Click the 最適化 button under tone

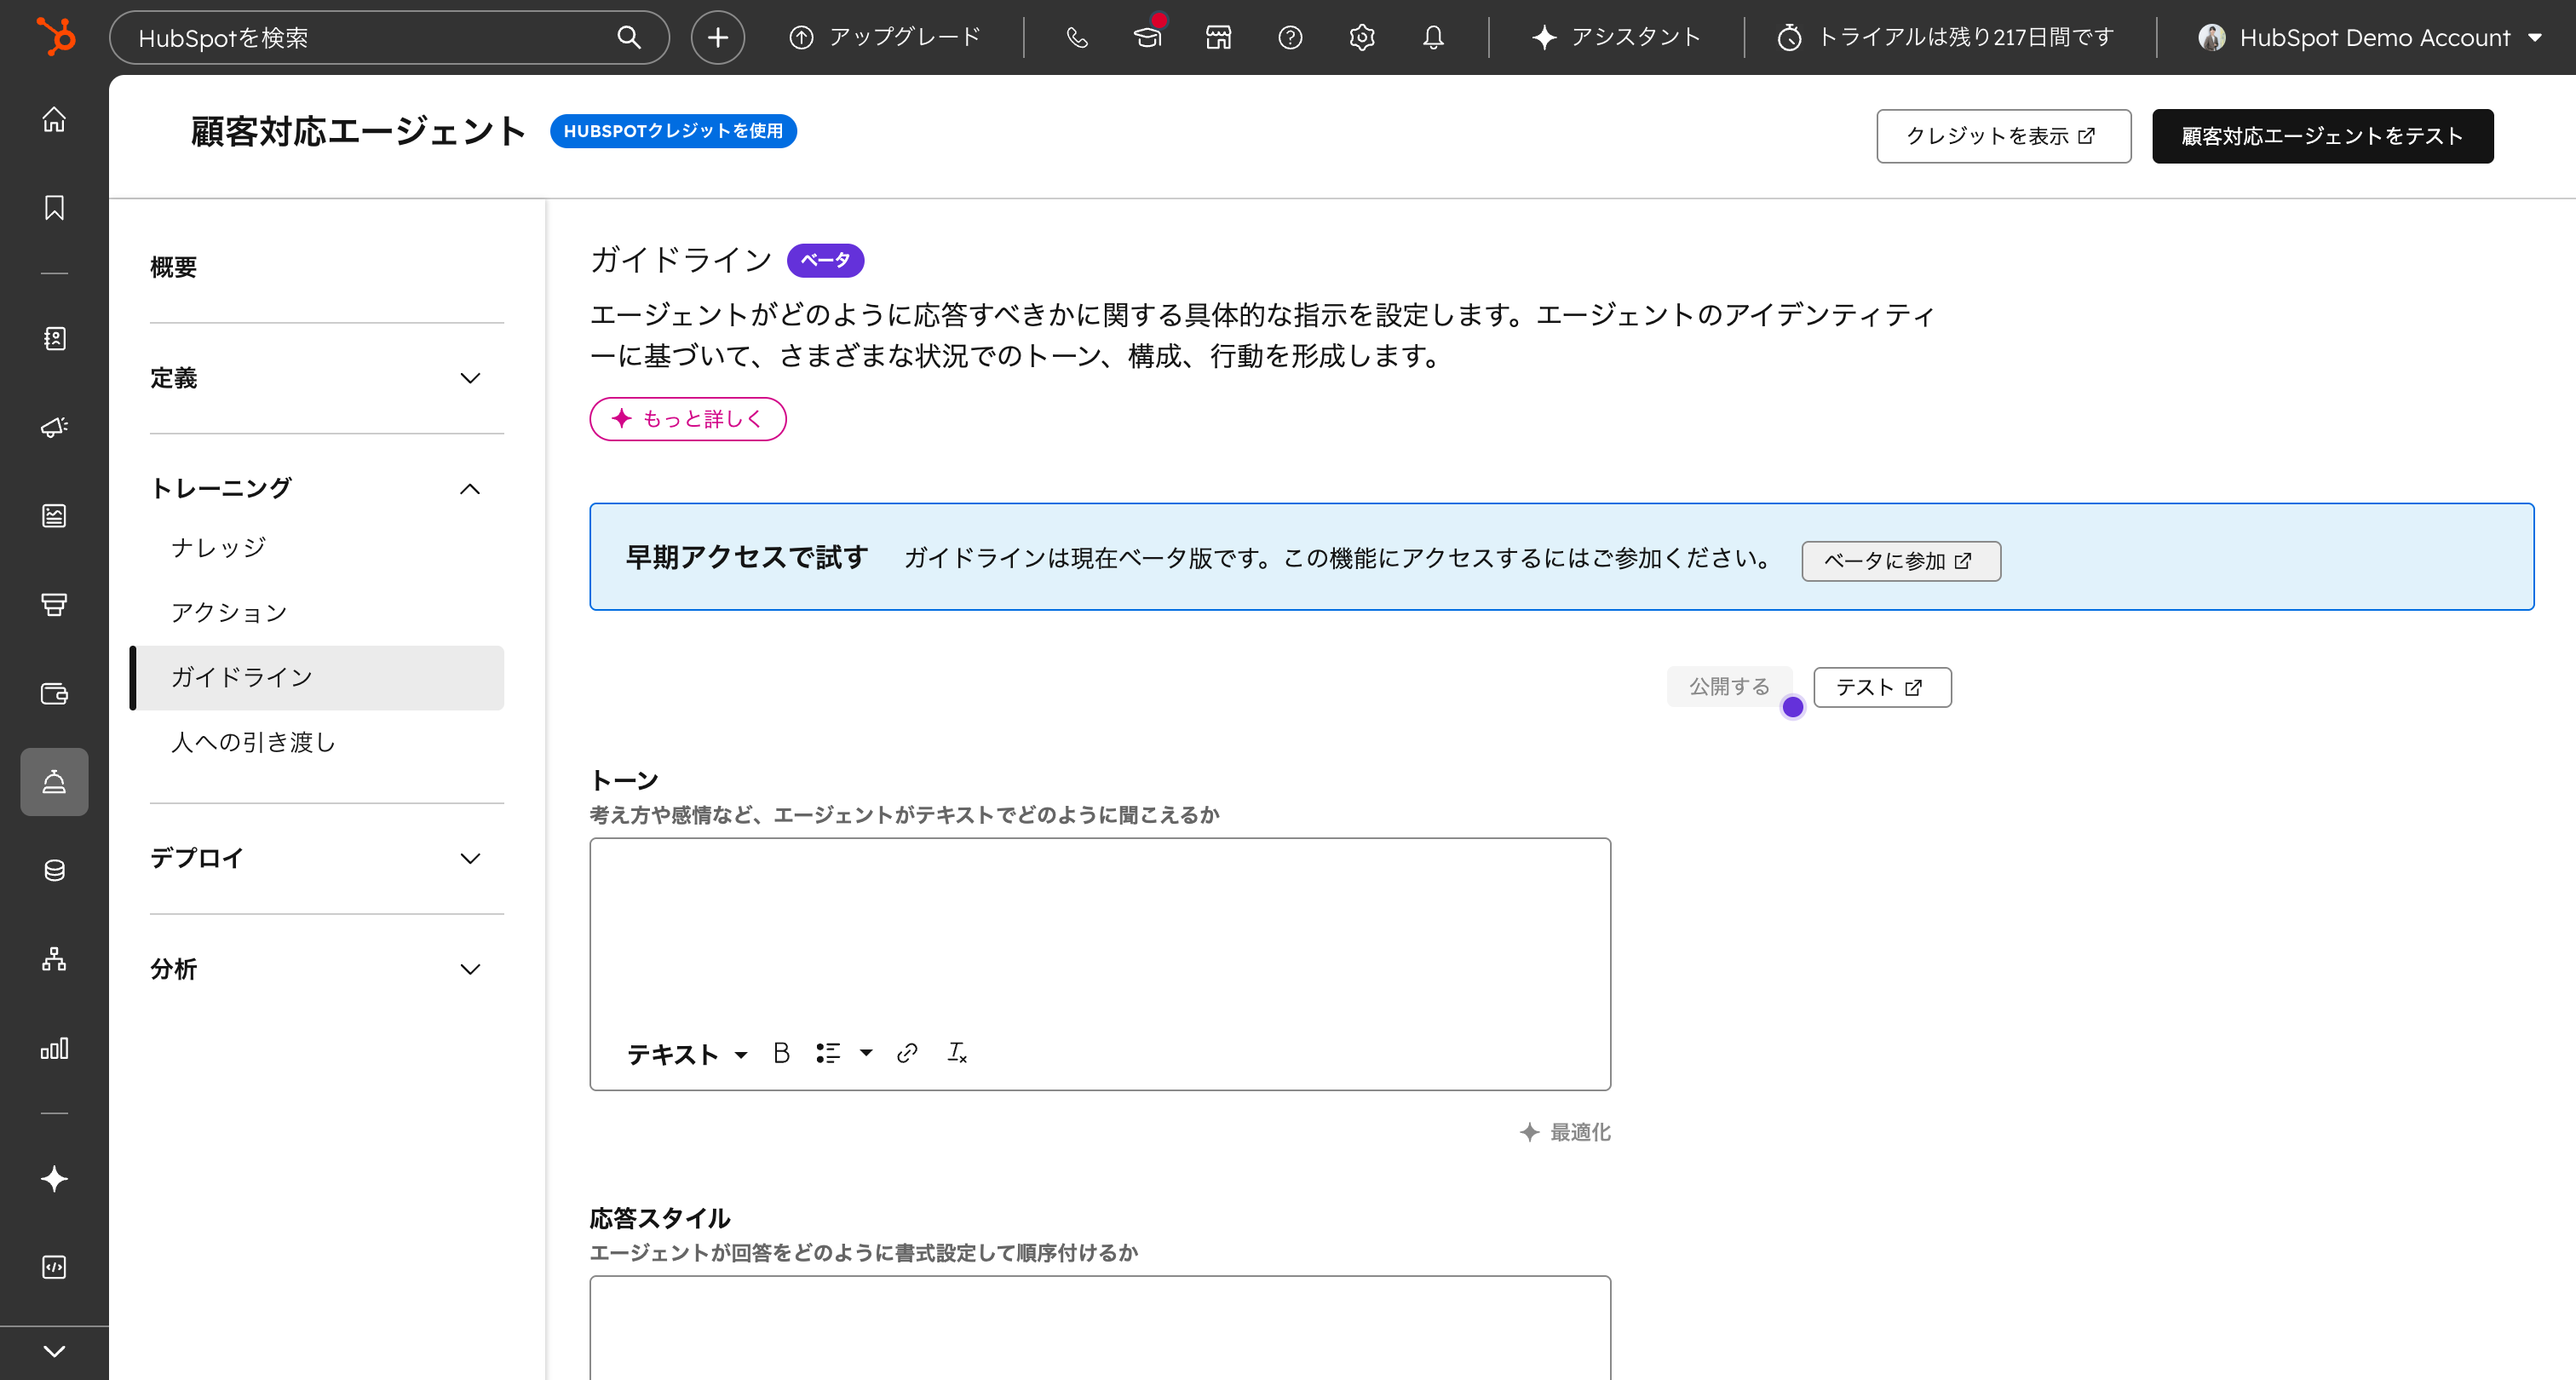[1565, 1132]
